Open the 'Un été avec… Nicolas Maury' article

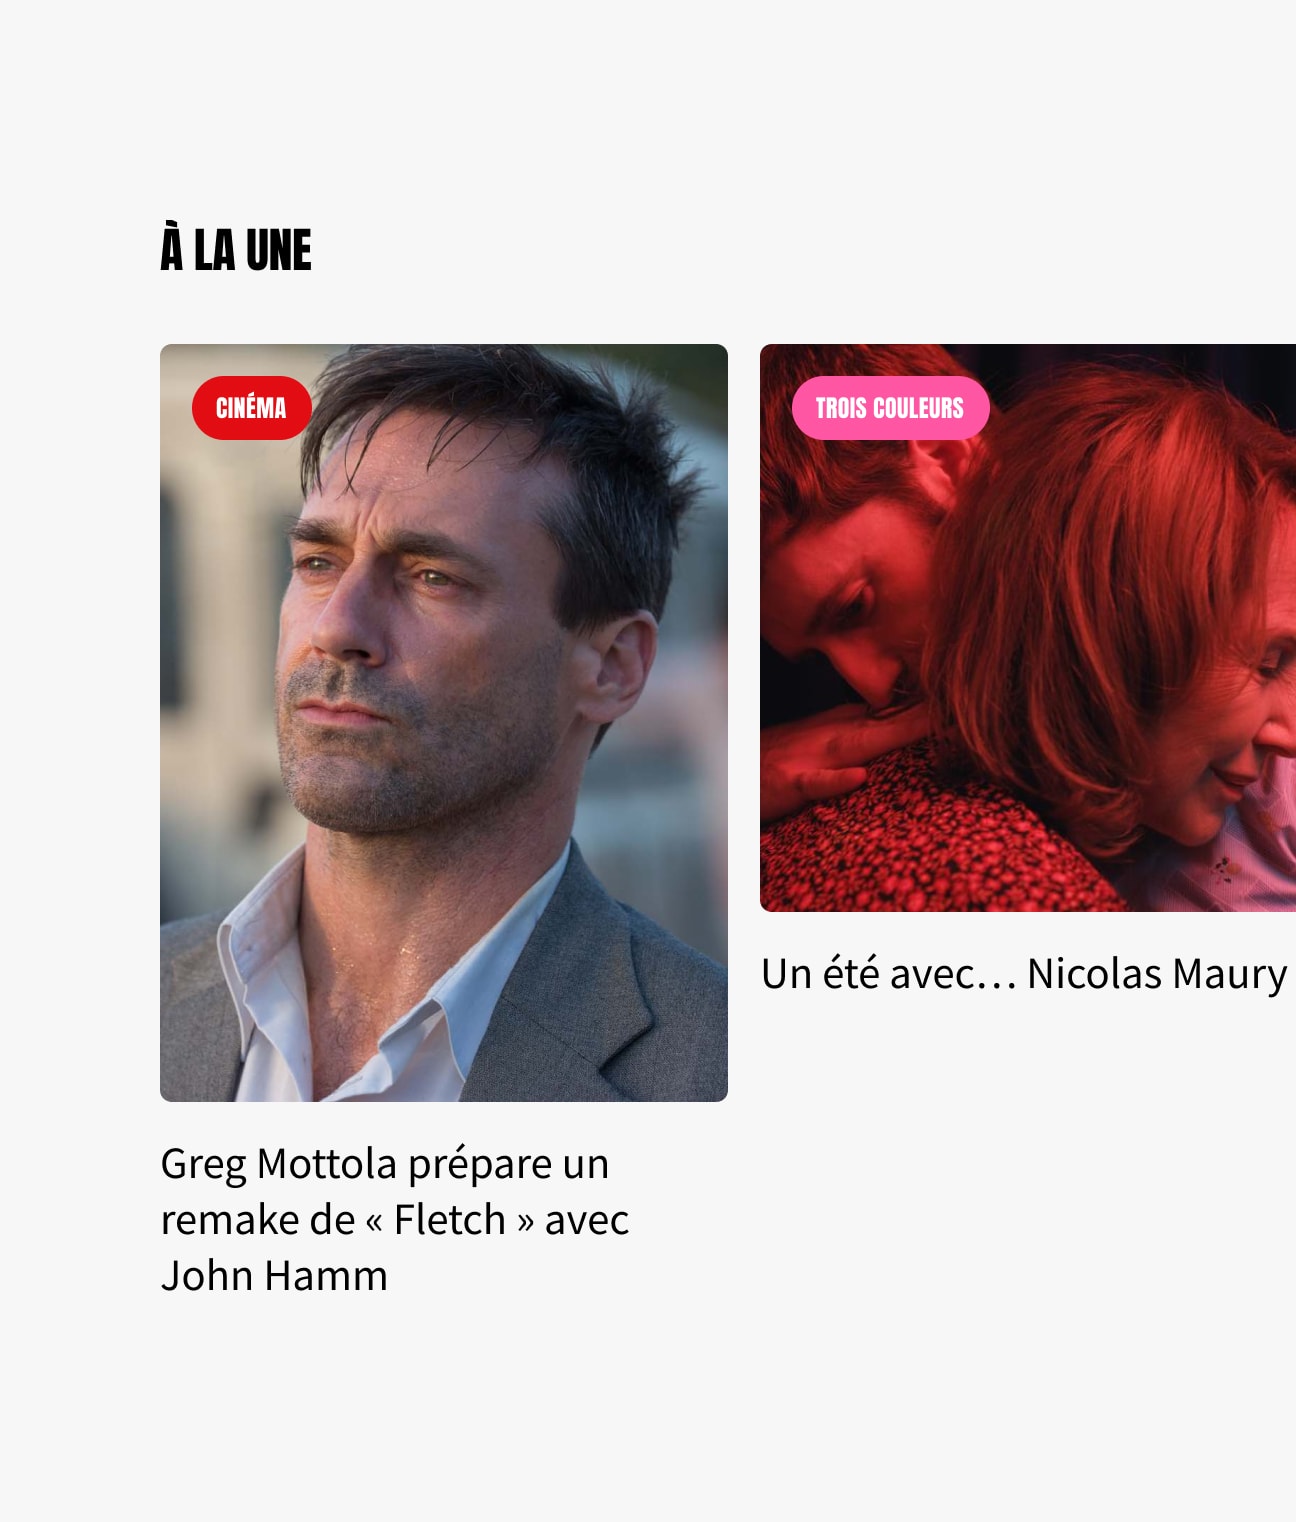[x=1024, y=973]
